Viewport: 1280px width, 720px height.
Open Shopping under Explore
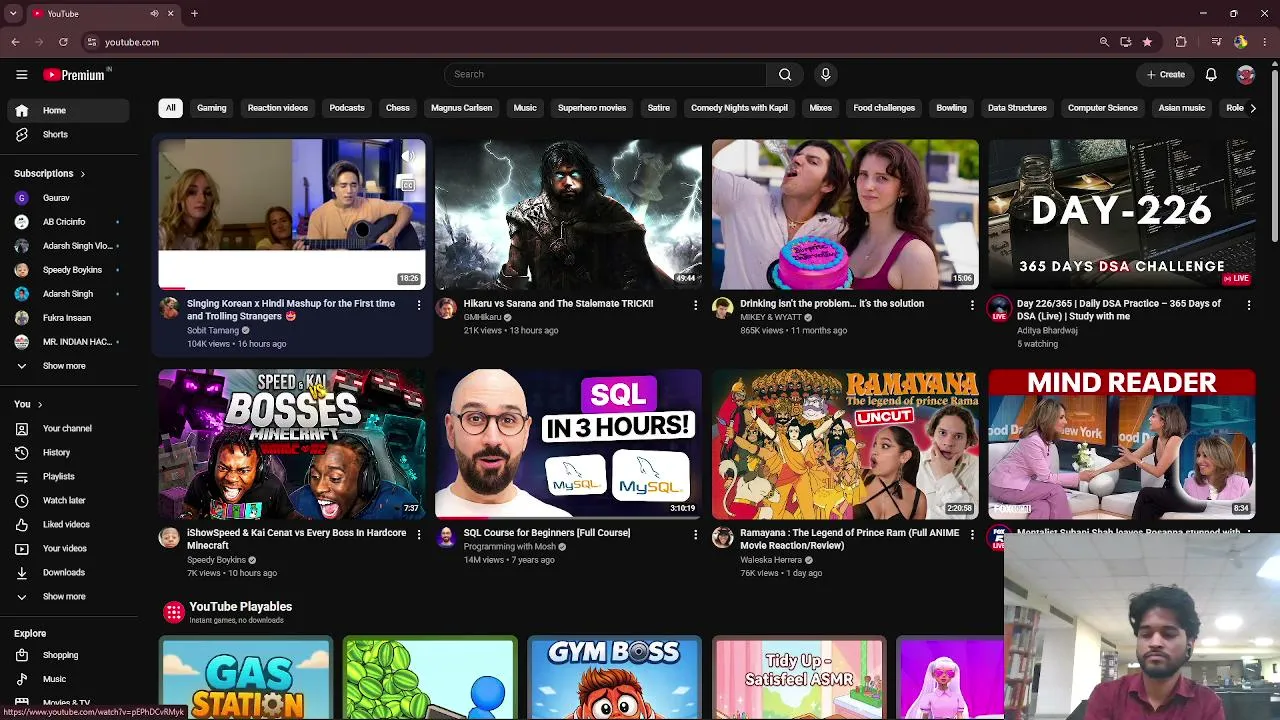coord(67,655)
